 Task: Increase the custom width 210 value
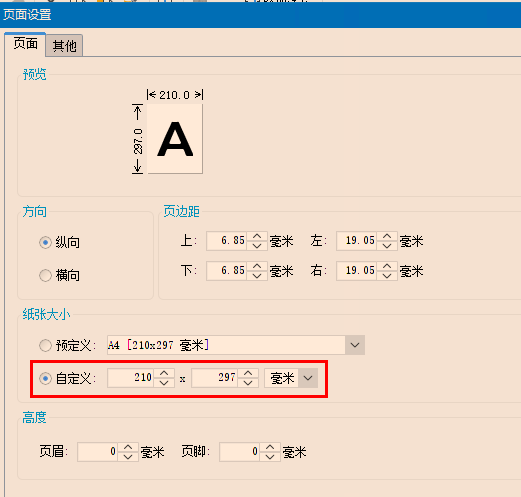click(x=164, y=373)
